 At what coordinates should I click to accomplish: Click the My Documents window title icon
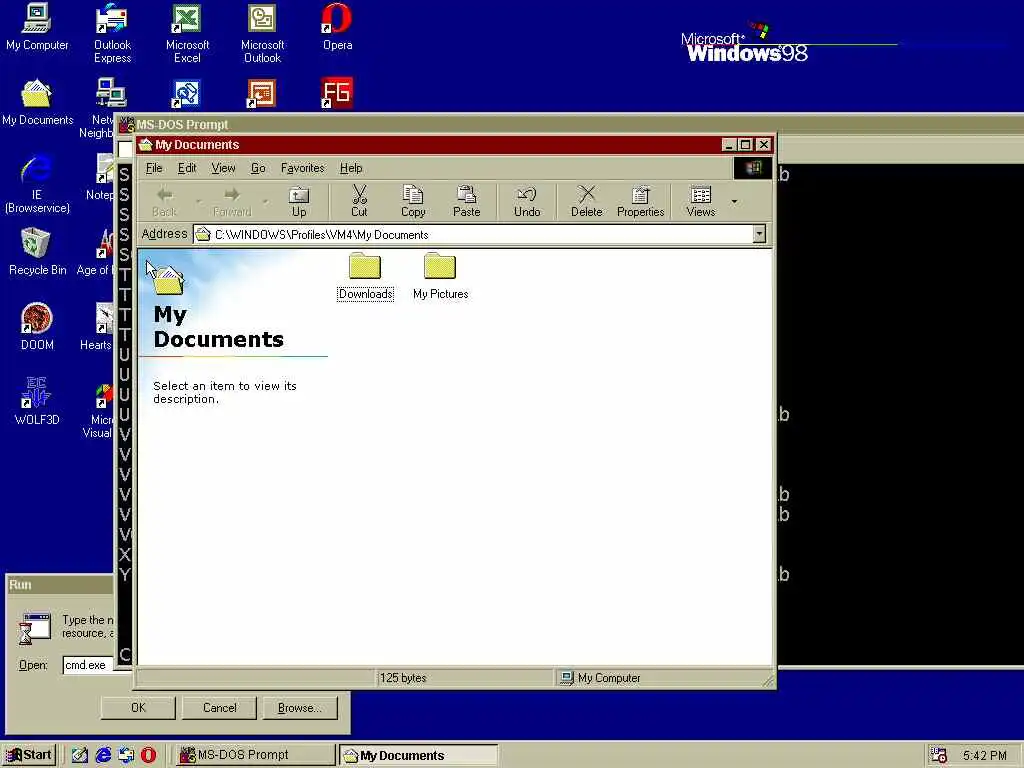coord(146,144)
